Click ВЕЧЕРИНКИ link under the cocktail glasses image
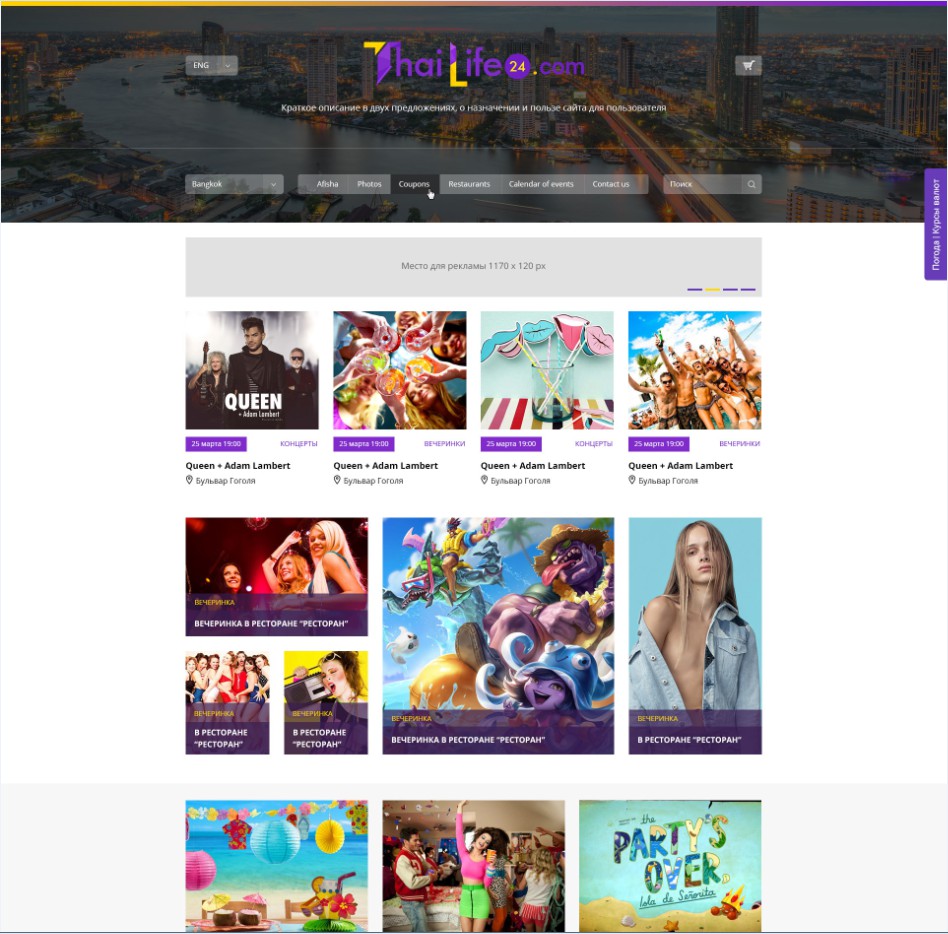 [444, 444]
